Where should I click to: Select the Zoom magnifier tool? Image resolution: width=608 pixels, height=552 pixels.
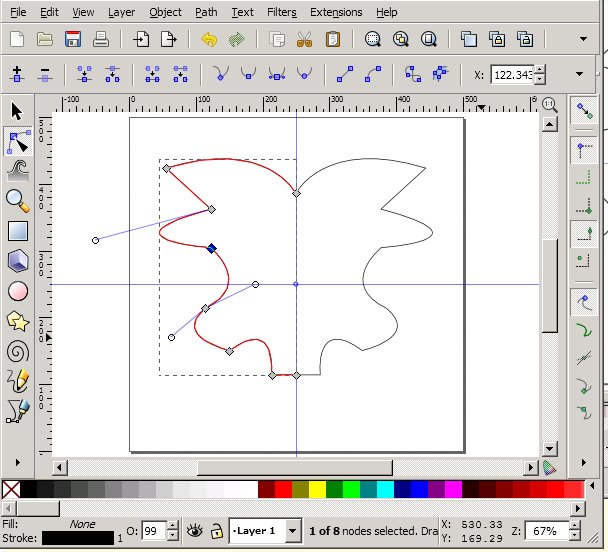tap(17, 200)
